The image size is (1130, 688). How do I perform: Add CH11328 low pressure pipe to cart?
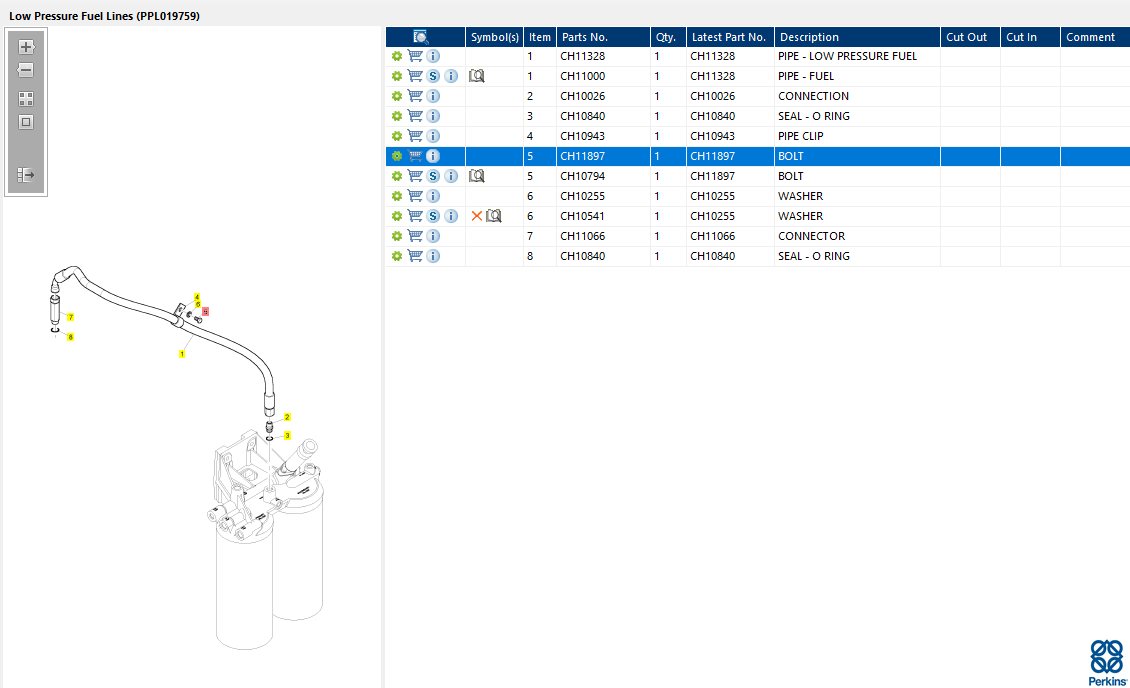[x=415, y=56]
